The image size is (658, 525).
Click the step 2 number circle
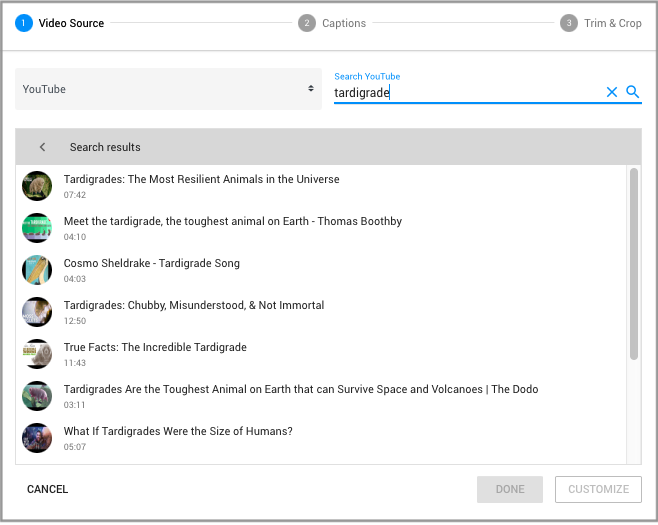(307, 23)
